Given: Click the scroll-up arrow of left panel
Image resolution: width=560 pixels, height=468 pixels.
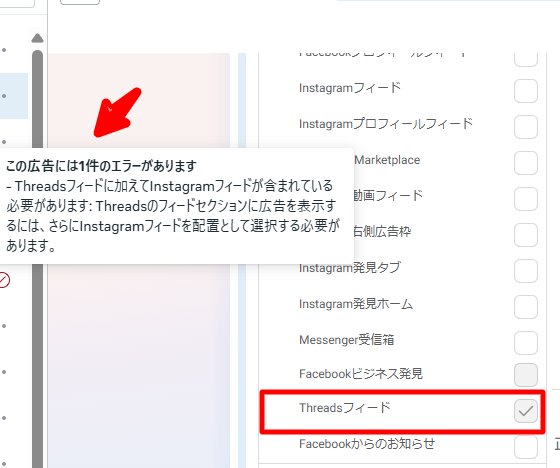Looking at the screenshot, I should point(37,38).
